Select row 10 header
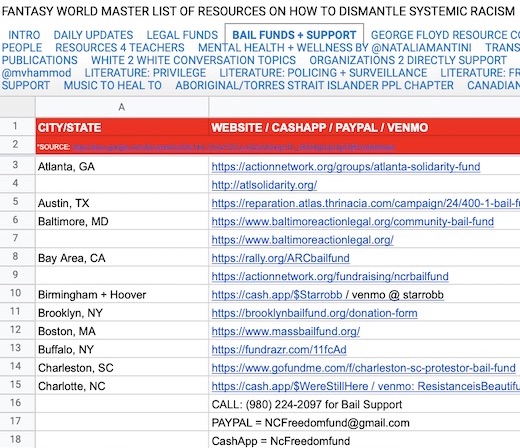The image size is (520, 448). tap(18, 293)
